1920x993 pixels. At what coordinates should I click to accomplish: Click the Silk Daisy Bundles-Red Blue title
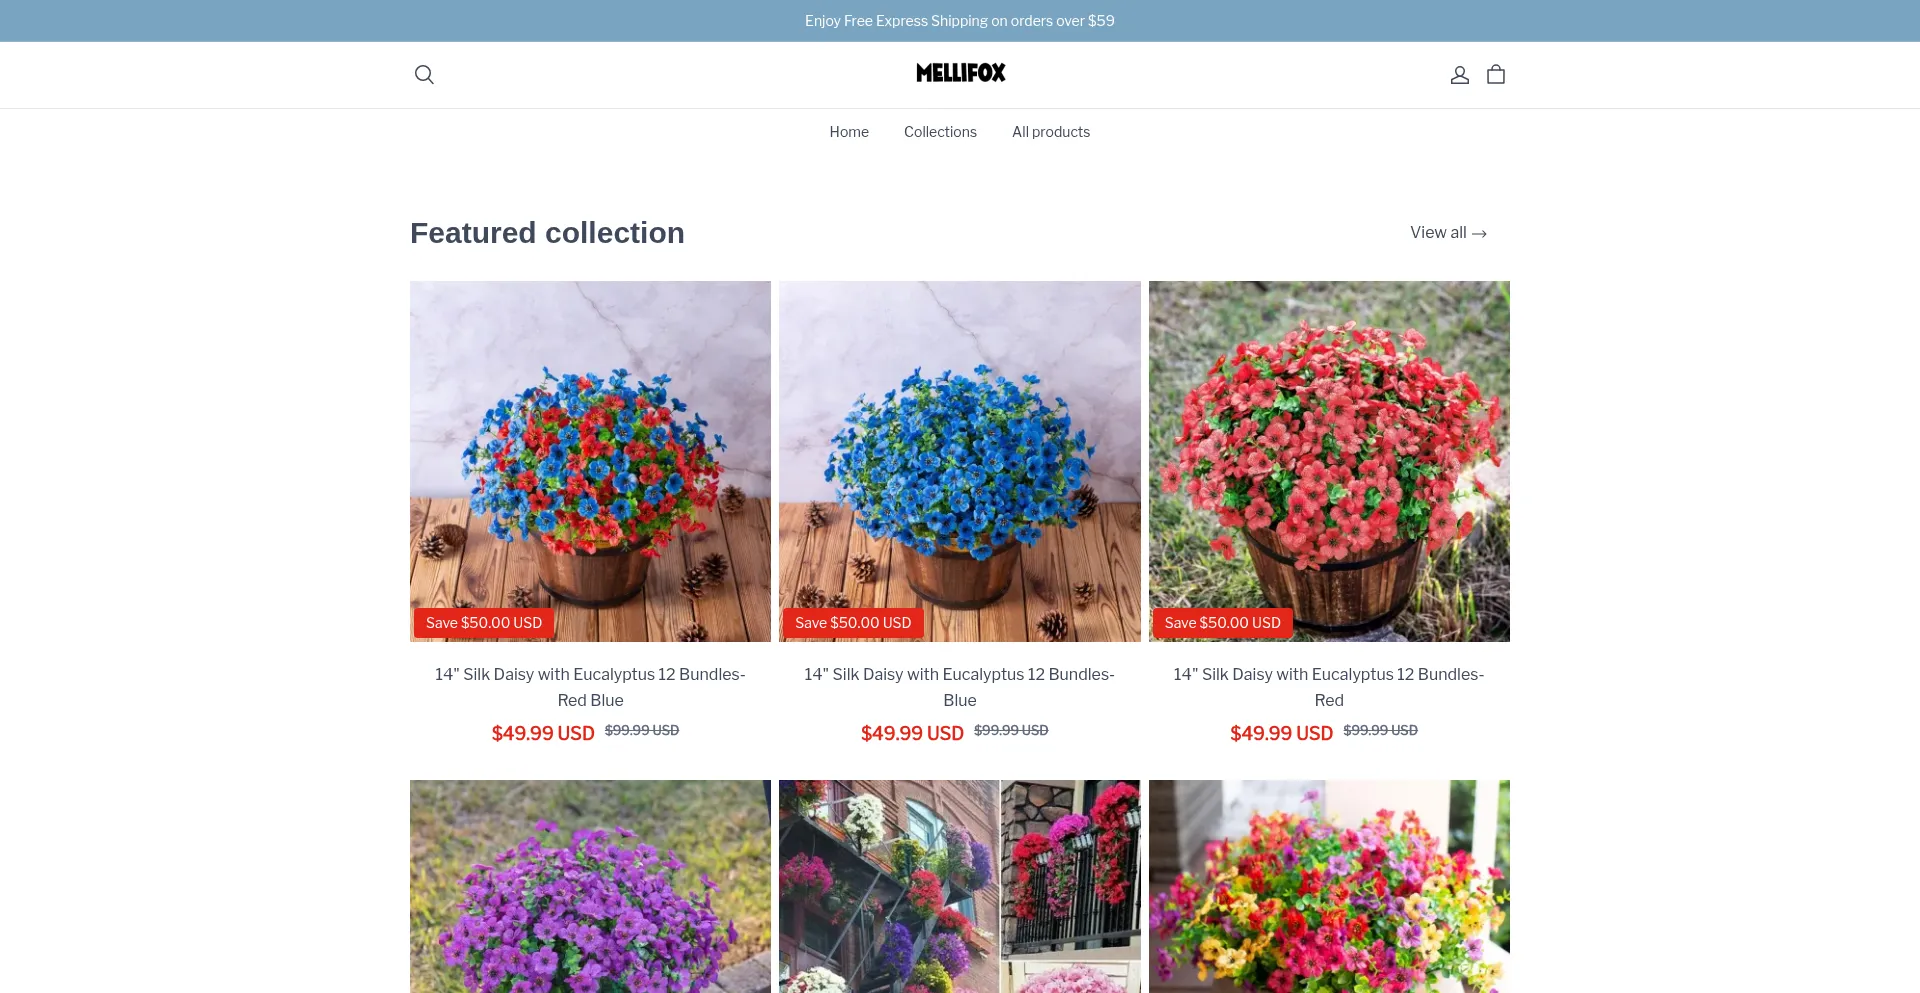point(590,687)
